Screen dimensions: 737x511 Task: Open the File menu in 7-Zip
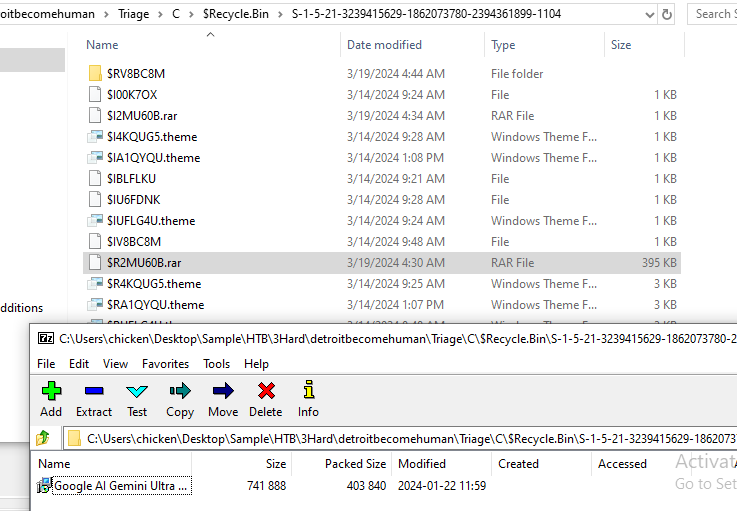point(46,364)
